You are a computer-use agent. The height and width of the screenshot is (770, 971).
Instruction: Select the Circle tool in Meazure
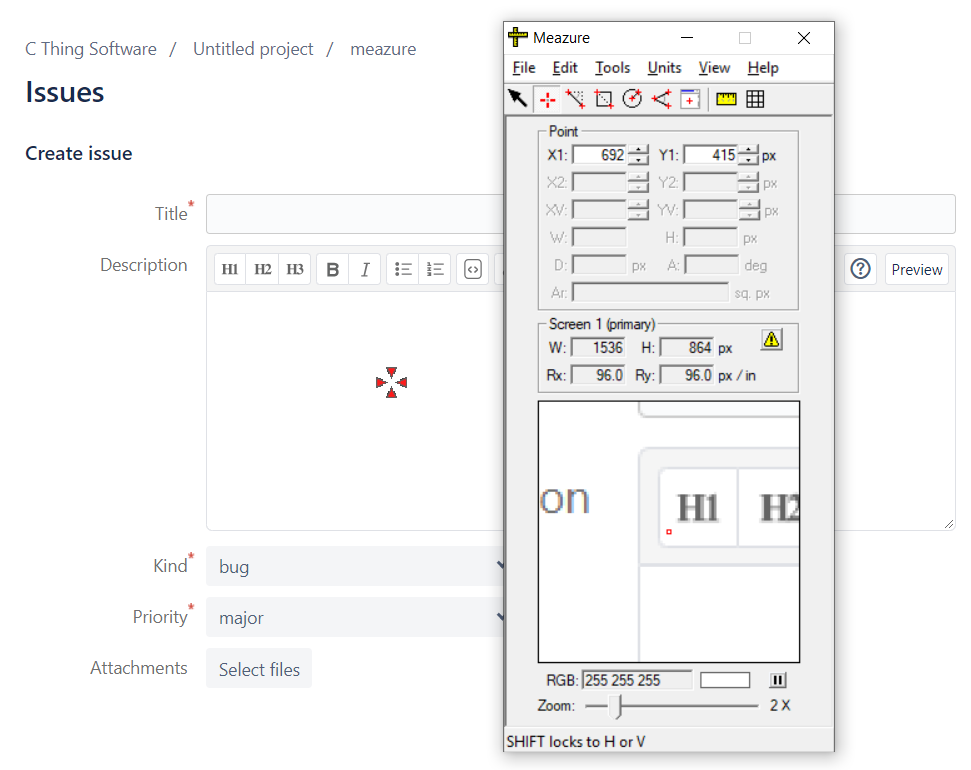(x=632, y=98)
